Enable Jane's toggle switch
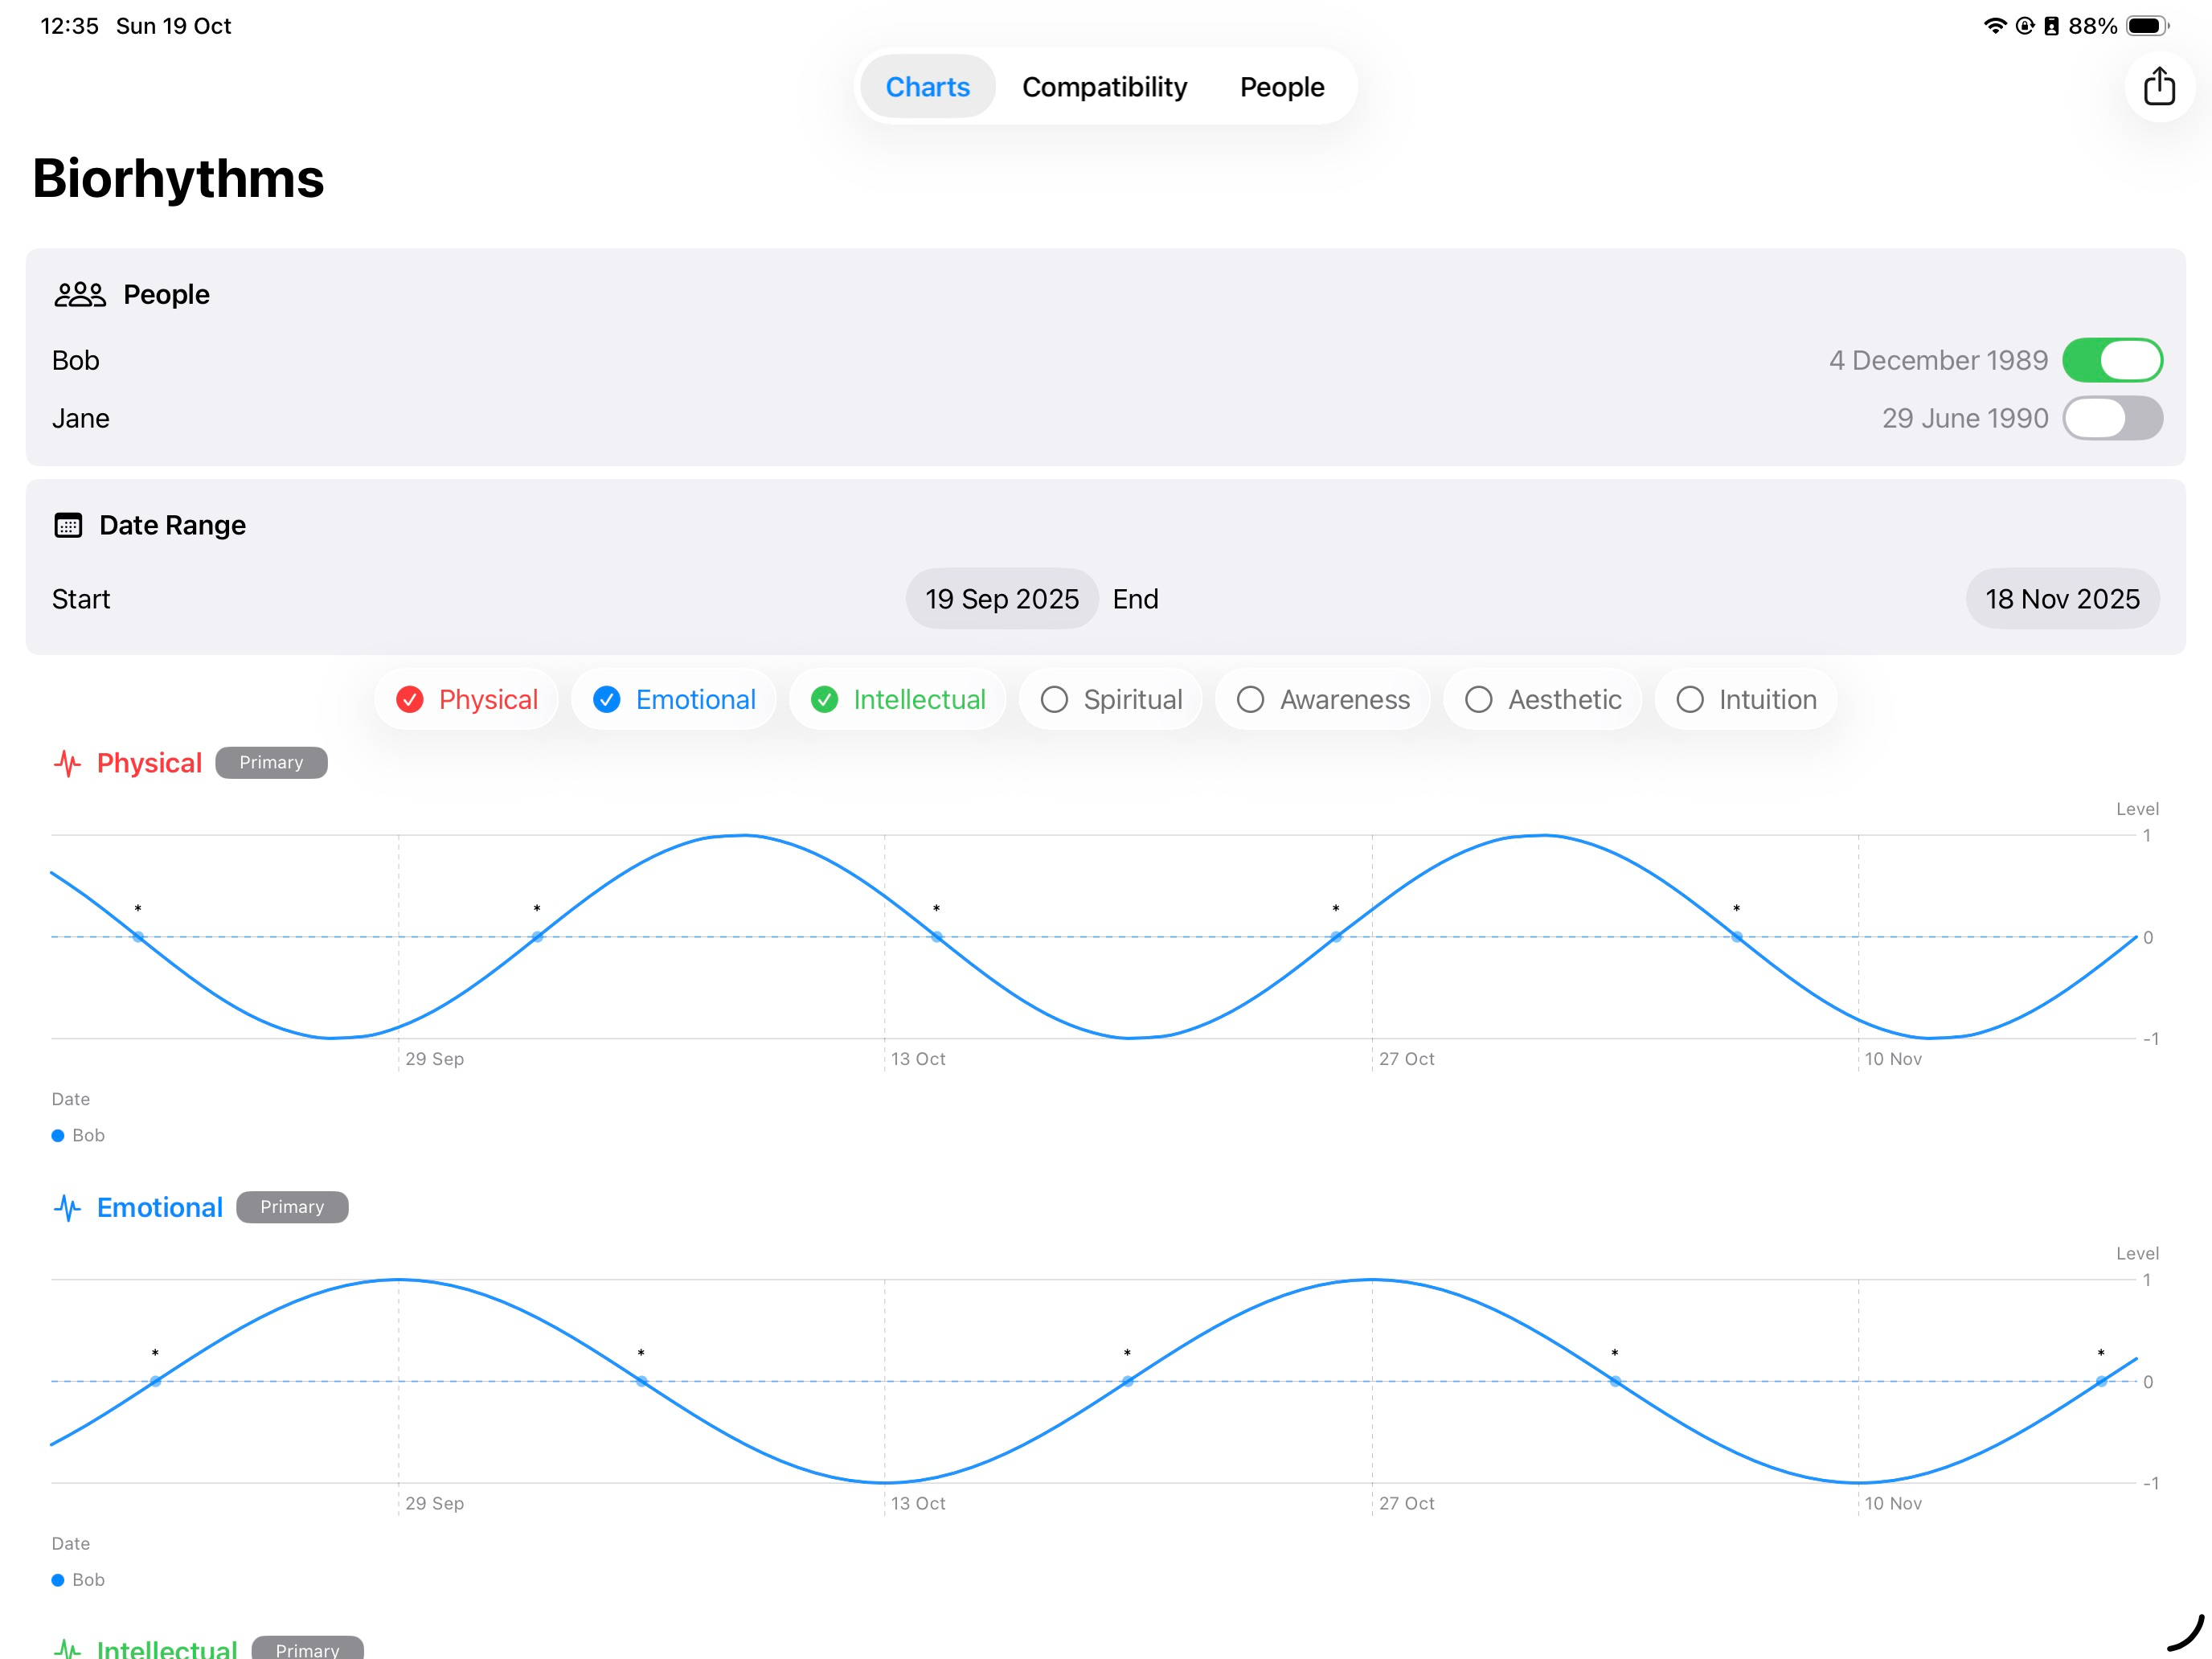The image size is (2212, 1659). (2112, 418)
